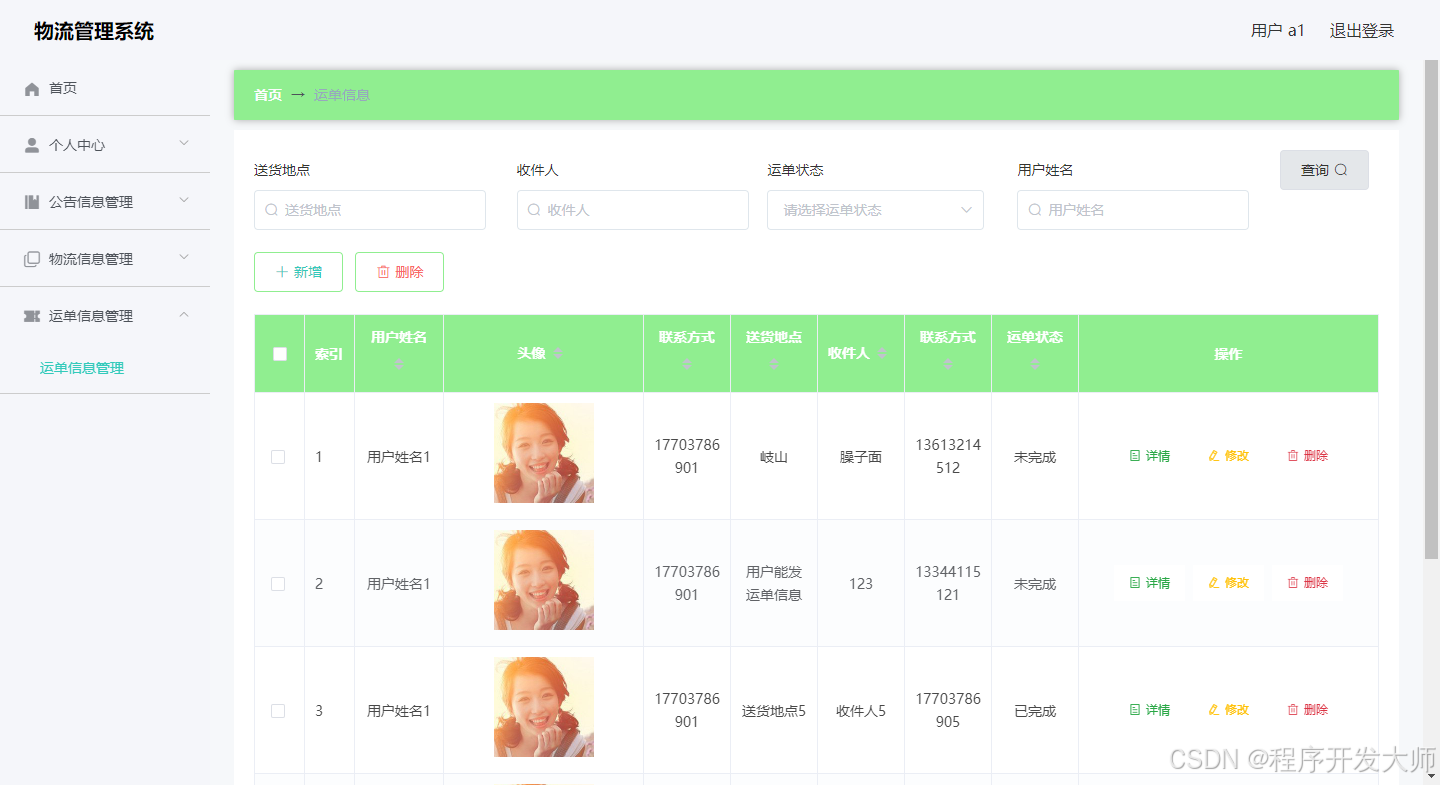This screenshot has height=785, width=1440.
Task: Click 删除 for row with 收件人5
Action: click(1307, 710)
